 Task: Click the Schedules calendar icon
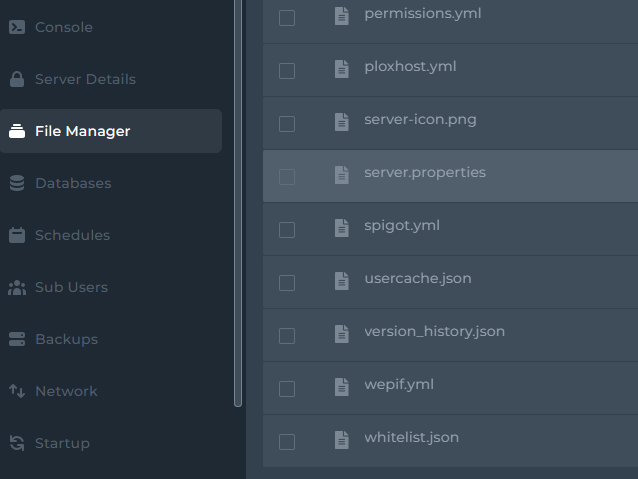pyautogui.click(x=17, y=235)
